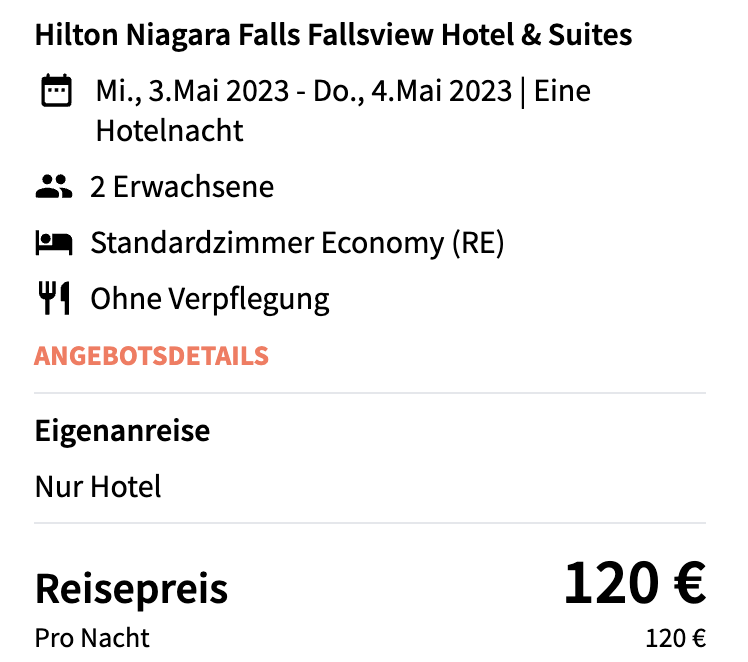
Task: Click the Ohne Verpflegung board label
Action: coord(210,300)
